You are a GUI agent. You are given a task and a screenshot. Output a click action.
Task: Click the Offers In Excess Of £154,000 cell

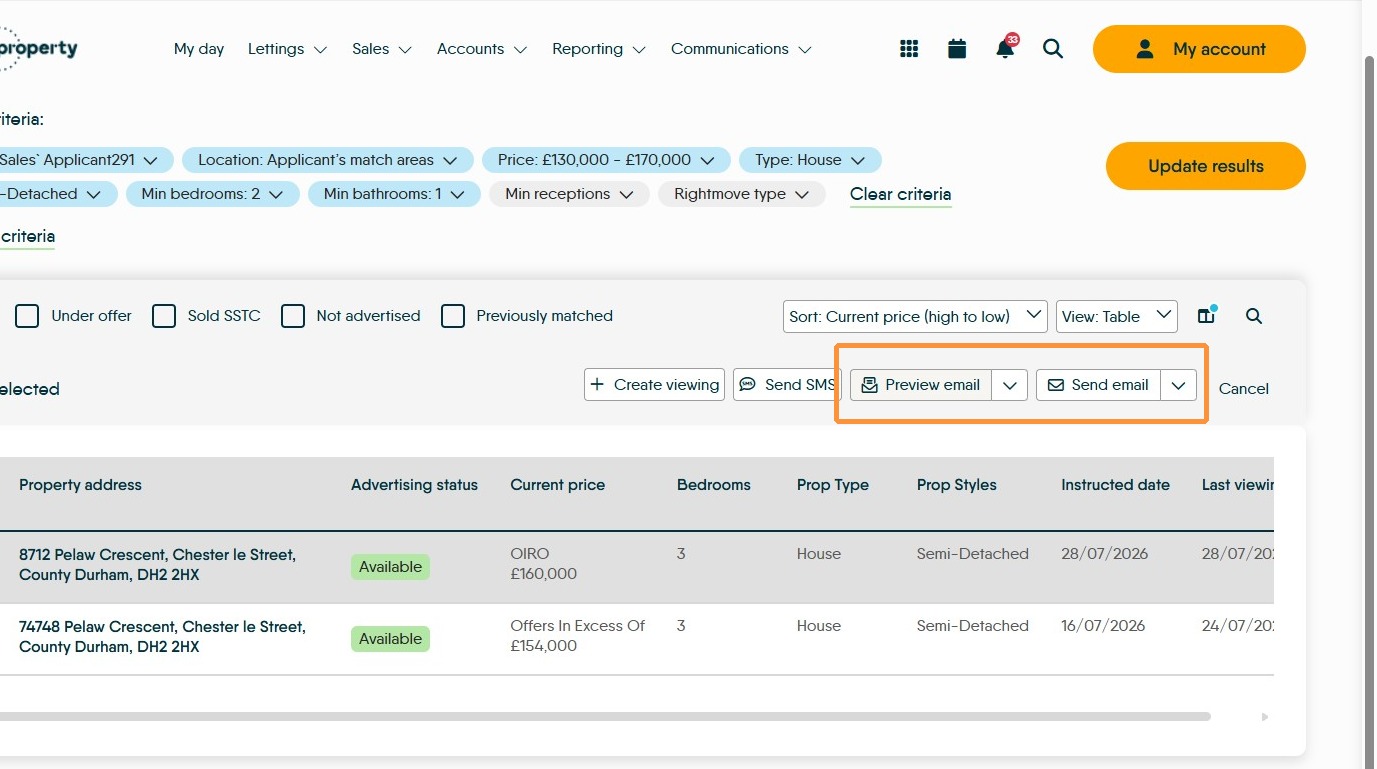[x=578, y=636]
